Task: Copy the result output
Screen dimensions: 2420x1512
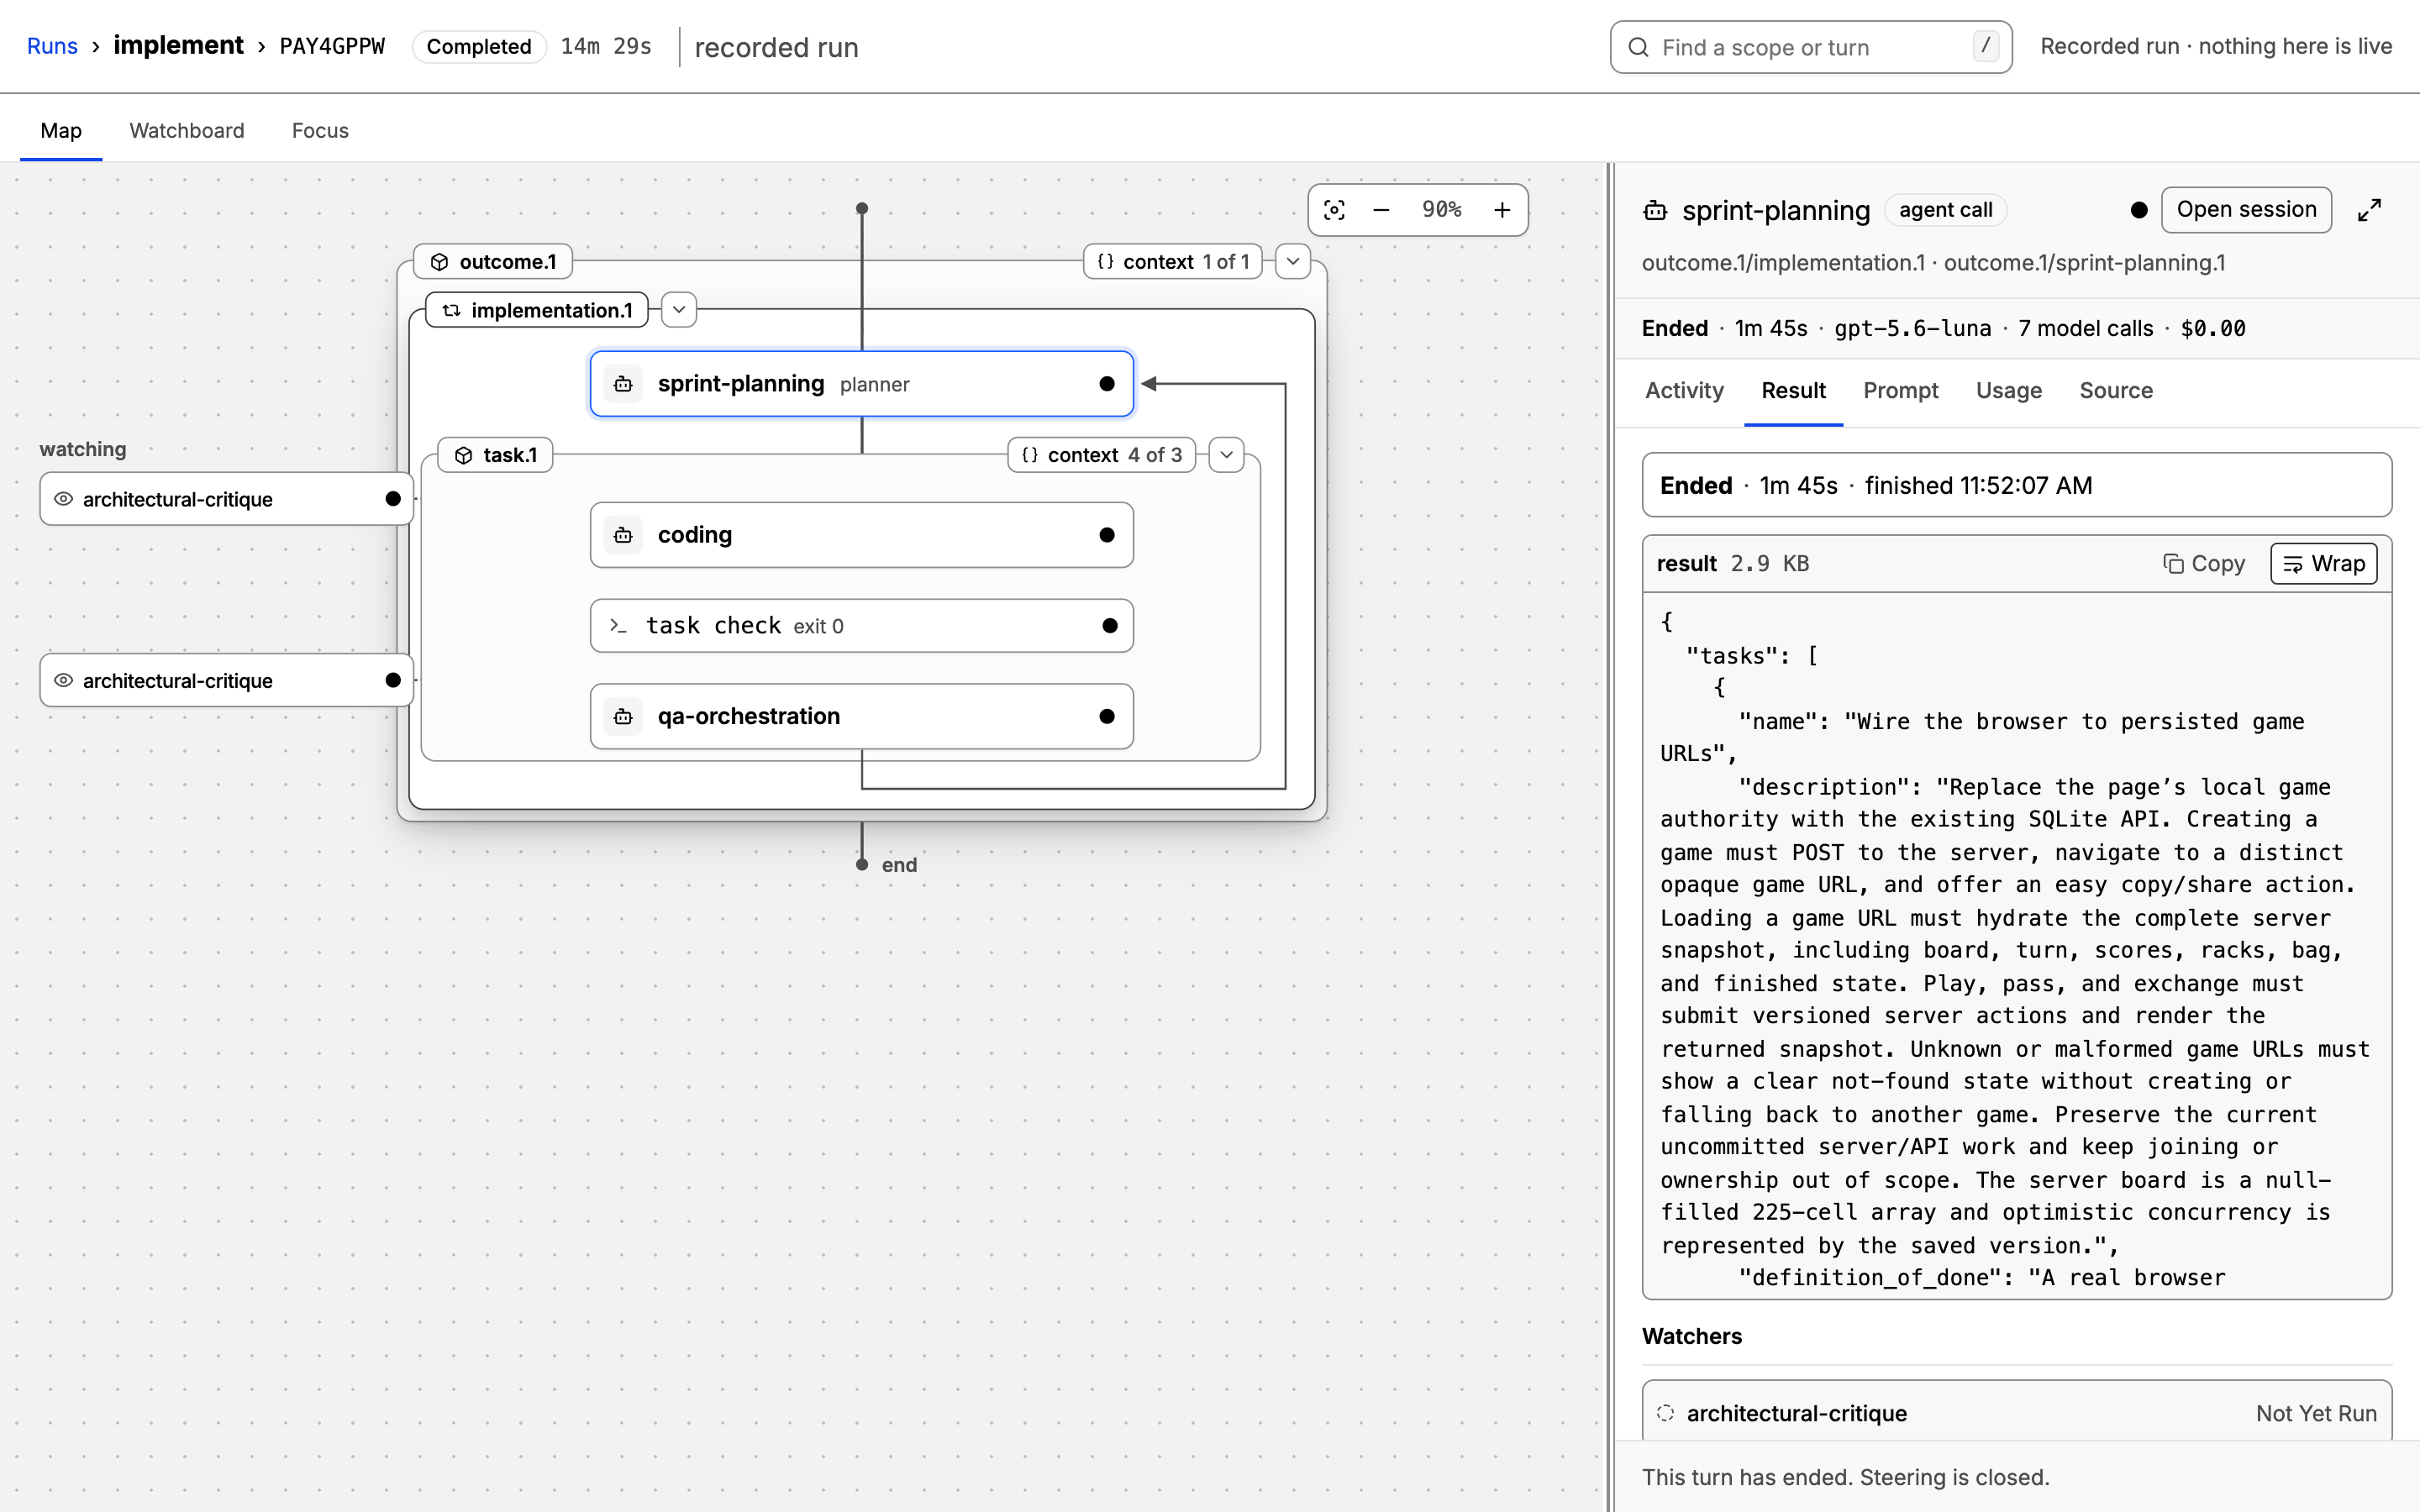Action: tap(2204, 563)
